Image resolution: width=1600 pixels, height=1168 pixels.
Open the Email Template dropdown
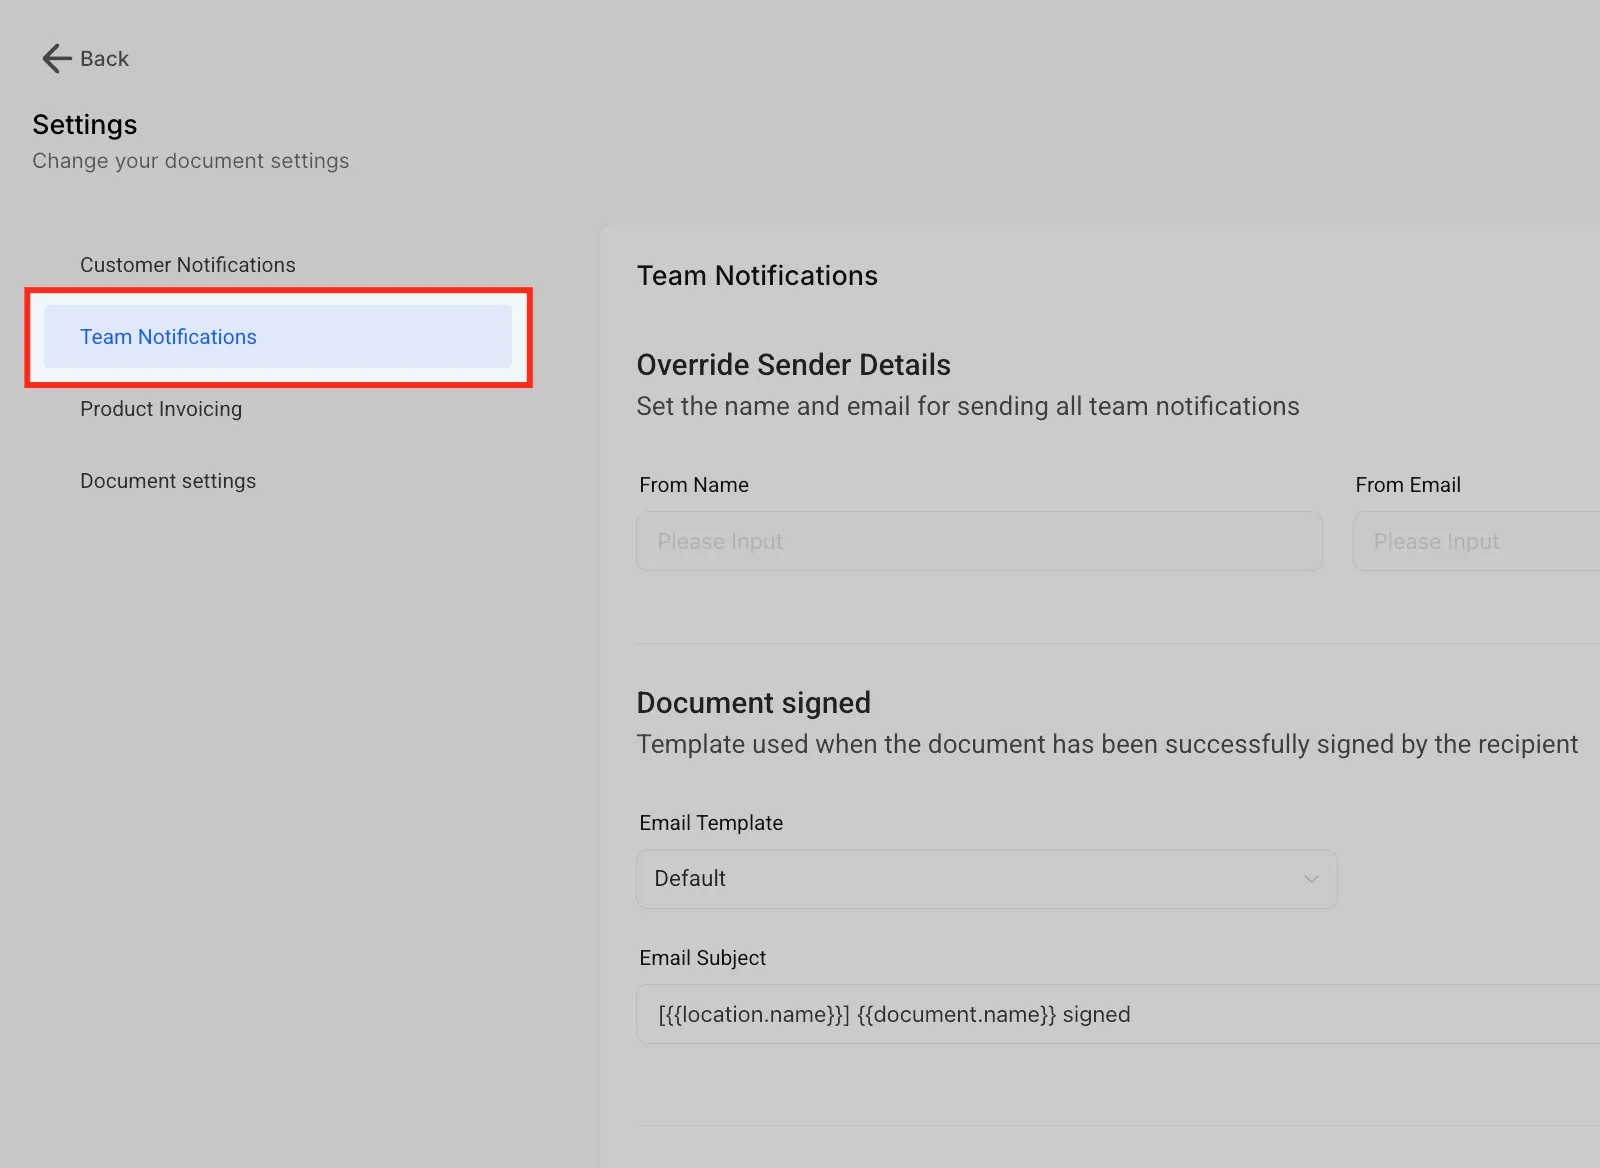tap(986, 879)
